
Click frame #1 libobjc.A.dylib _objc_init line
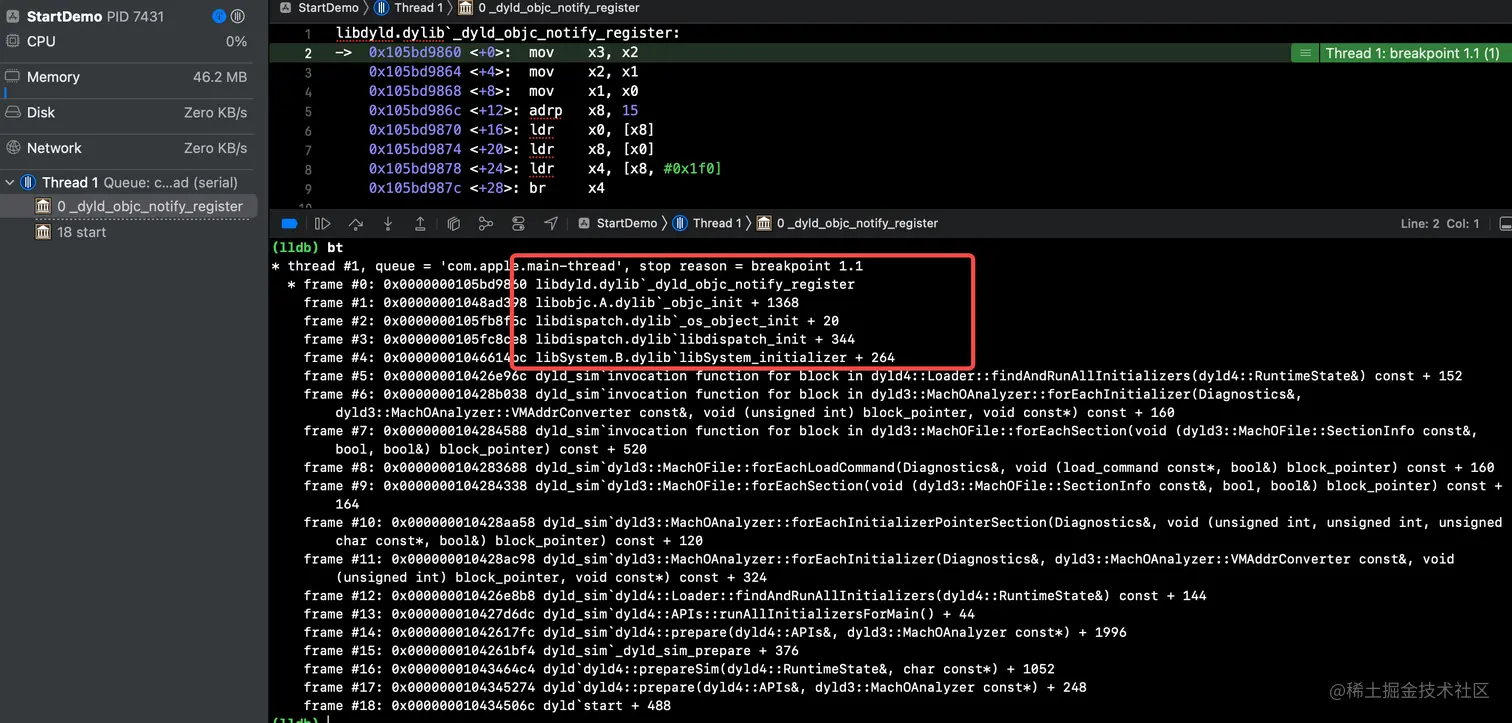click(x=551, y=303)
